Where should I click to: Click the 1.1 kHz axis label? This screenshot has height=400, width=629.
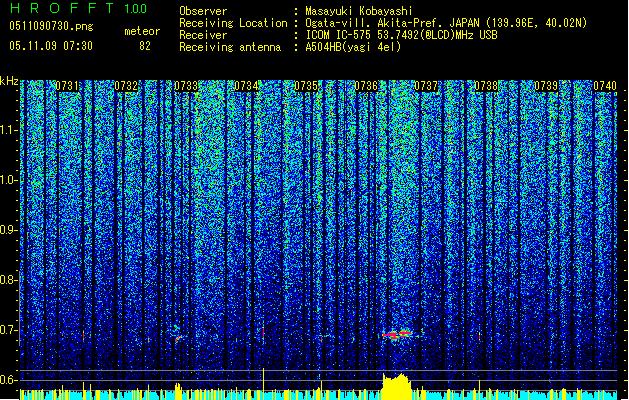[8, 130]
